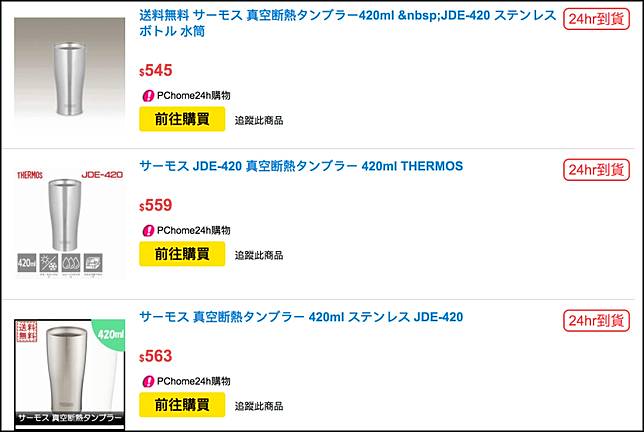
Task: Click PChome24h購物 store name under $563
Action: pyautogui.click(x=194, y=381)
